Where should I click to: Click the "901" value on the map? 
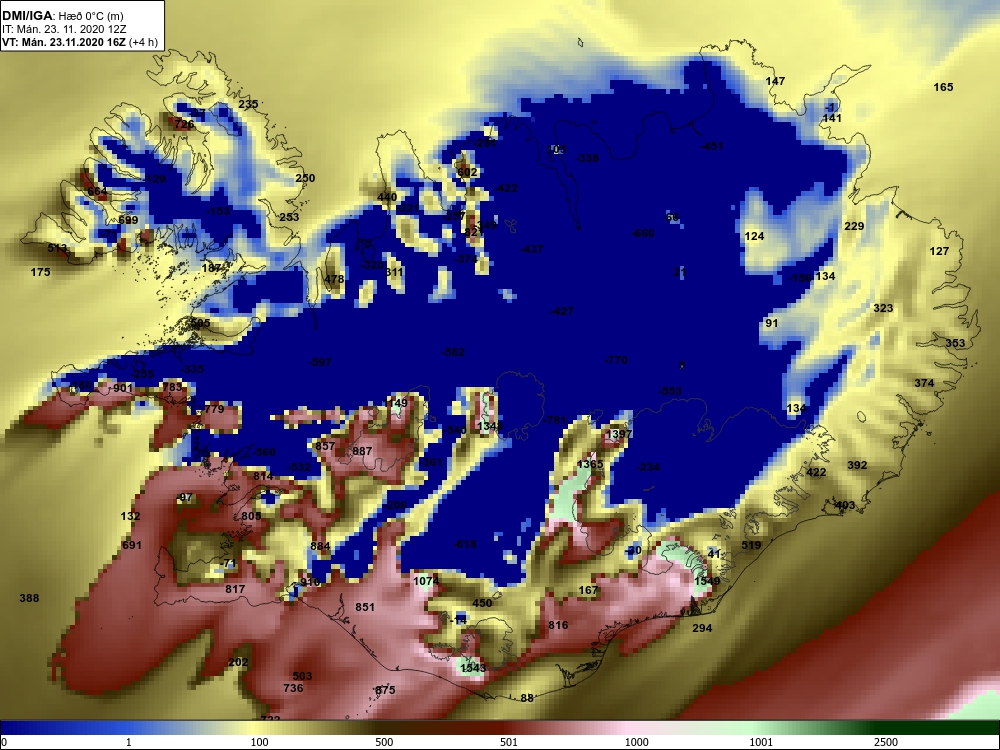click(123, 388)
